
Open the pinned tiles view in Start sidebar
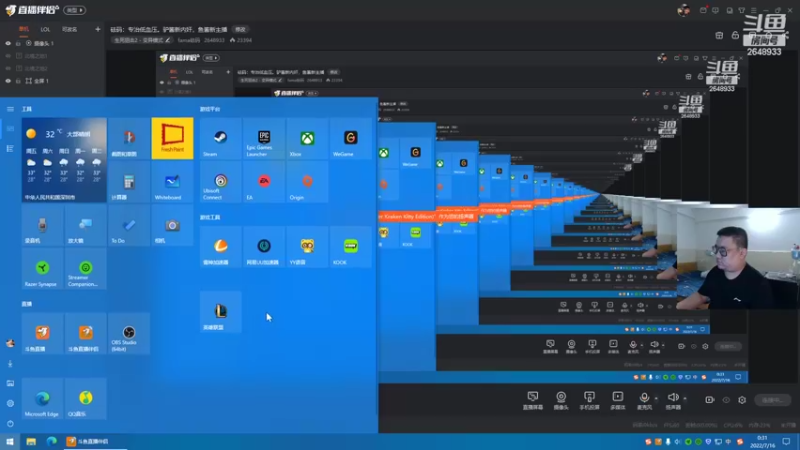pos(10,129)
